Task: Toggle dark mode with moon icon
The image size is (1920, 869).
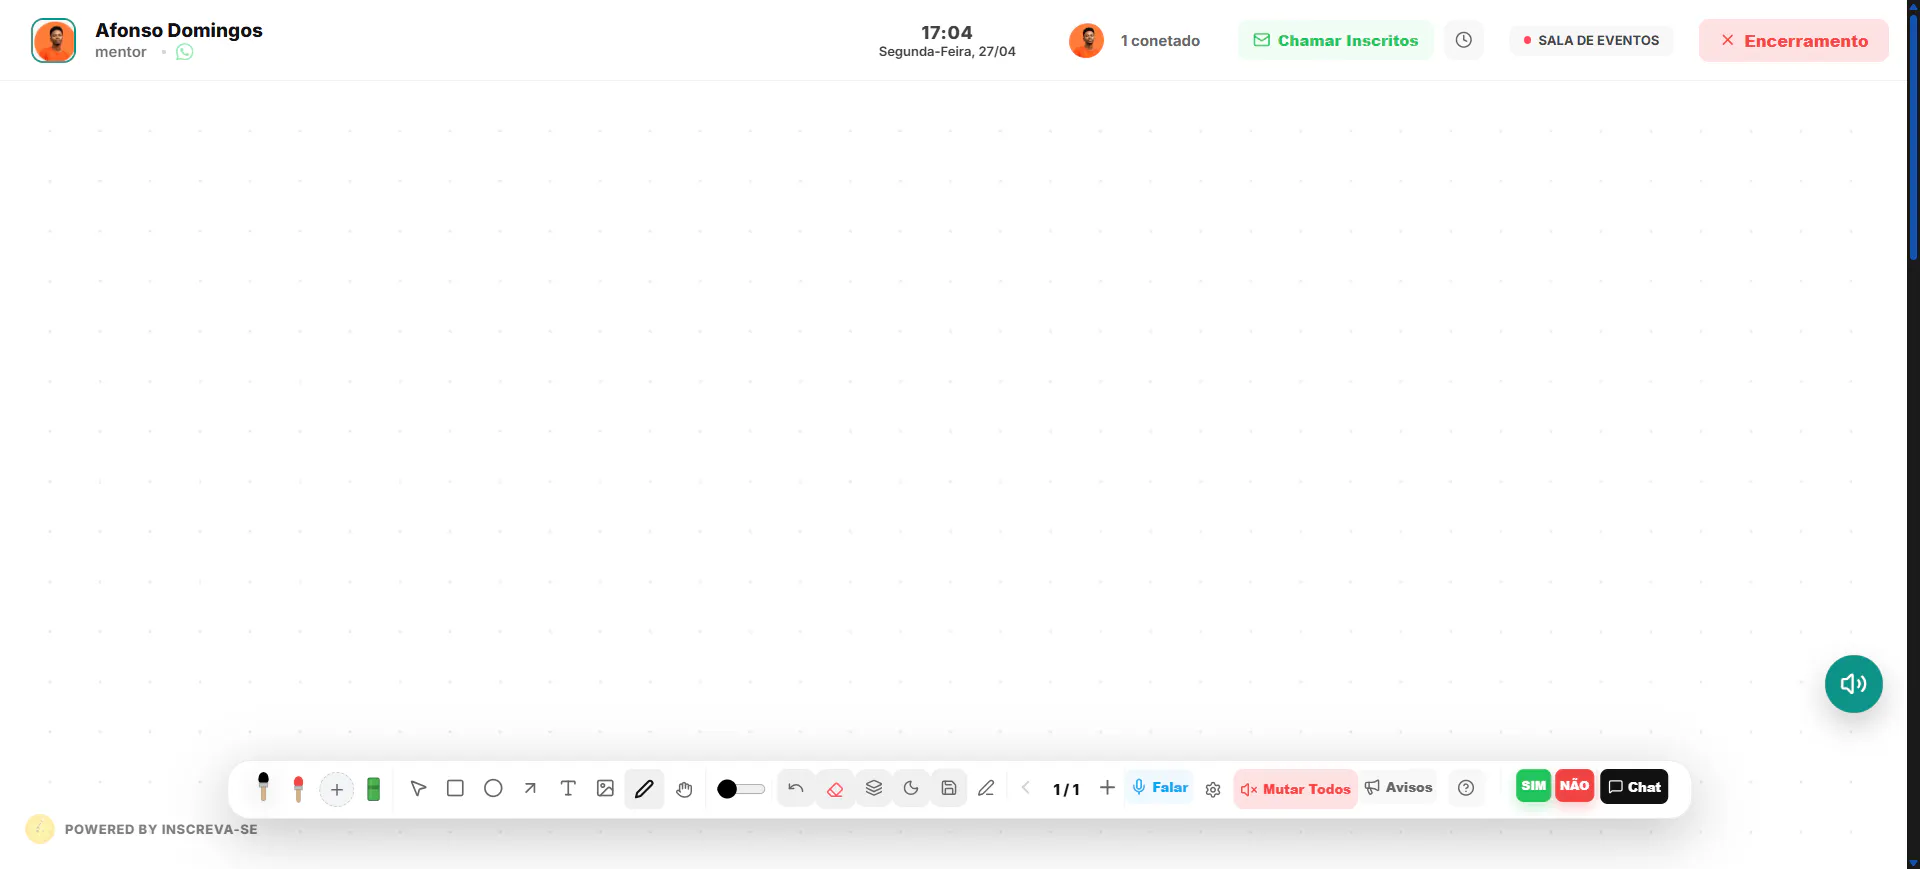Action: (911, 788)
